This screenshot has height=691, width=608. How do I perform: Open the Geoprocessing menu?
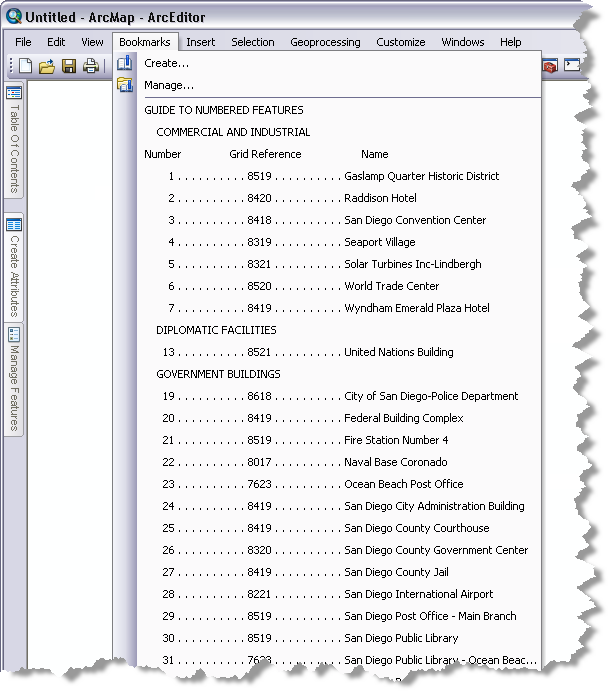(325, 42)
